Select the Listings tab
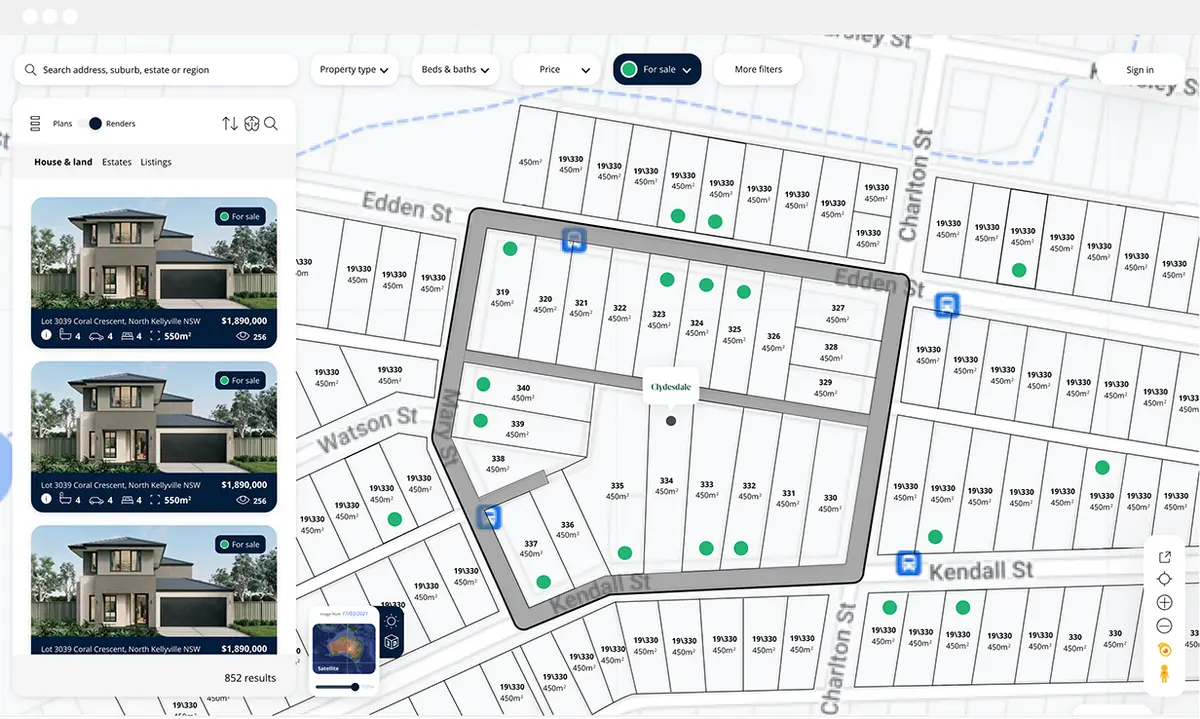Viewport: 1200px width, 719px height. (156, 161)
